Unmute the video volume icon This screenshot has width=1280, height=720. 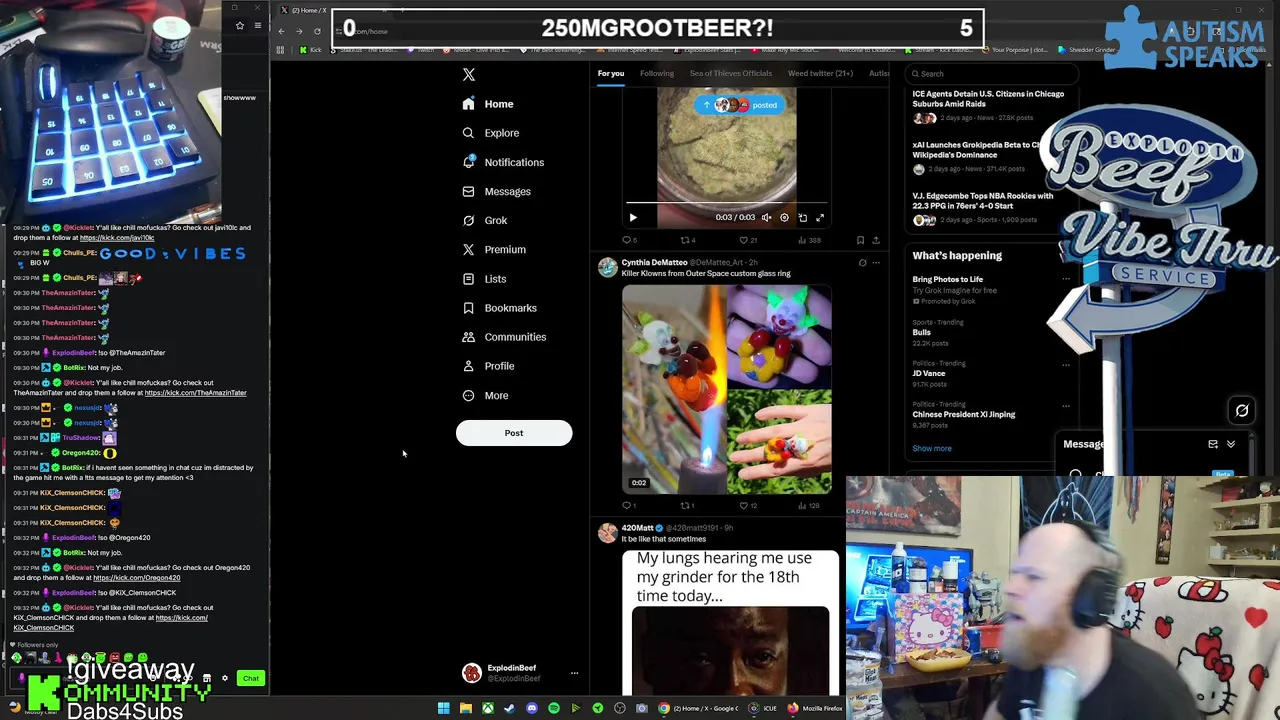tap(766, 217)
